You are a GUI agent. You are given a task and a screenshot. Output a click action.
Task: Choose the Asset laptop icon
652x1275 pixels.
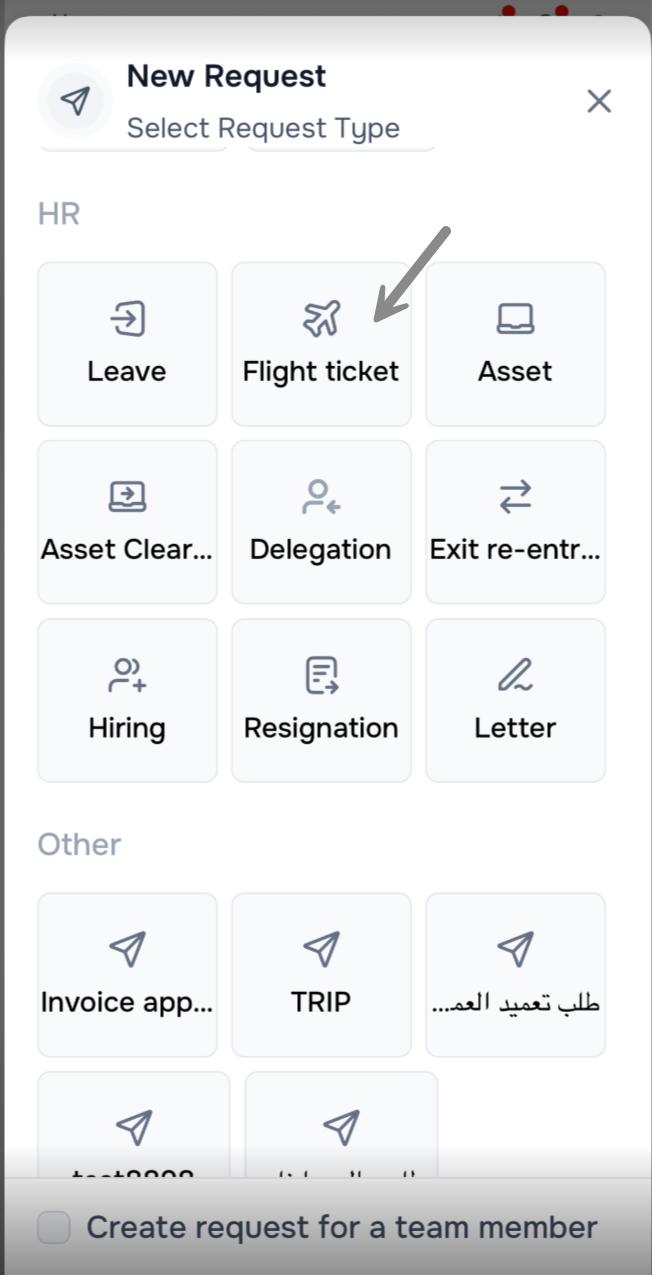click(x=515, y=319)
